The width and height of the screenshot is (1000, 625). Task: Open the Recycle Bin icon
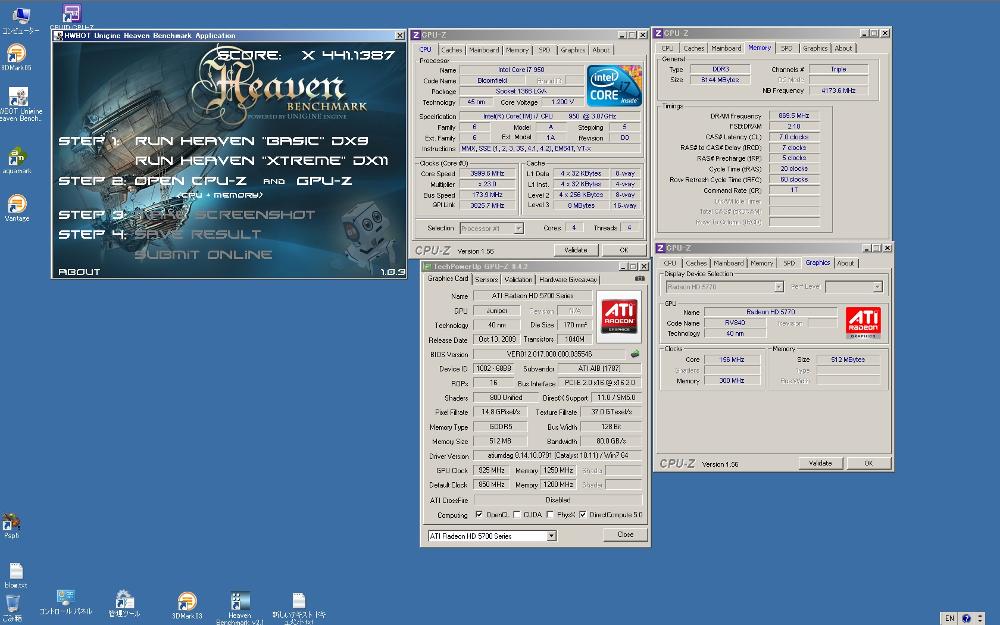point(12,608)
